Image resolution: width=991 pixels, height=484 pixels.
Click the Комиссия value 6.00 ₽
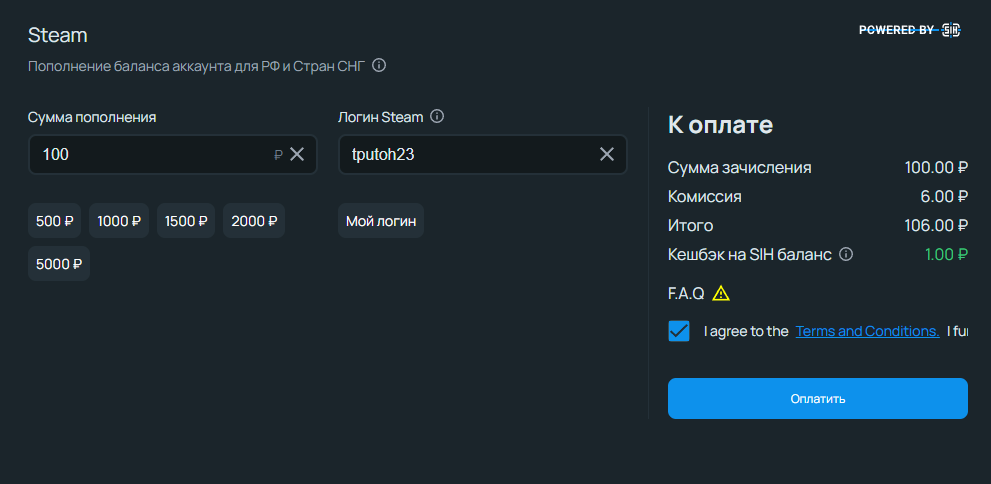(944, 197)
